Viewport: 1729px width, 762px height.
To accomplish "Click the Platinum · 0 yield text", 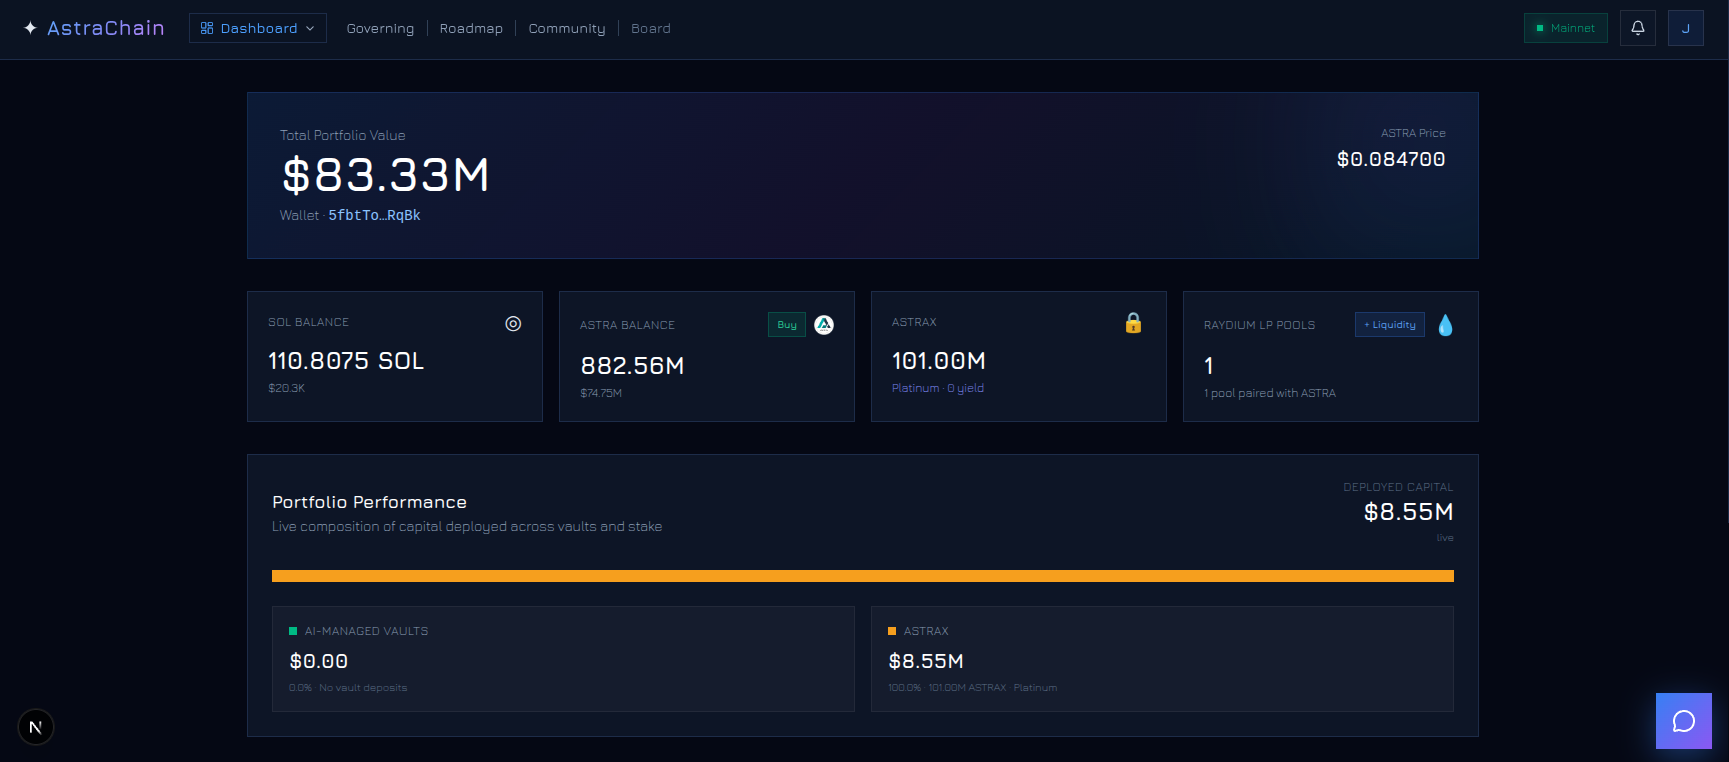I will 938,388.
